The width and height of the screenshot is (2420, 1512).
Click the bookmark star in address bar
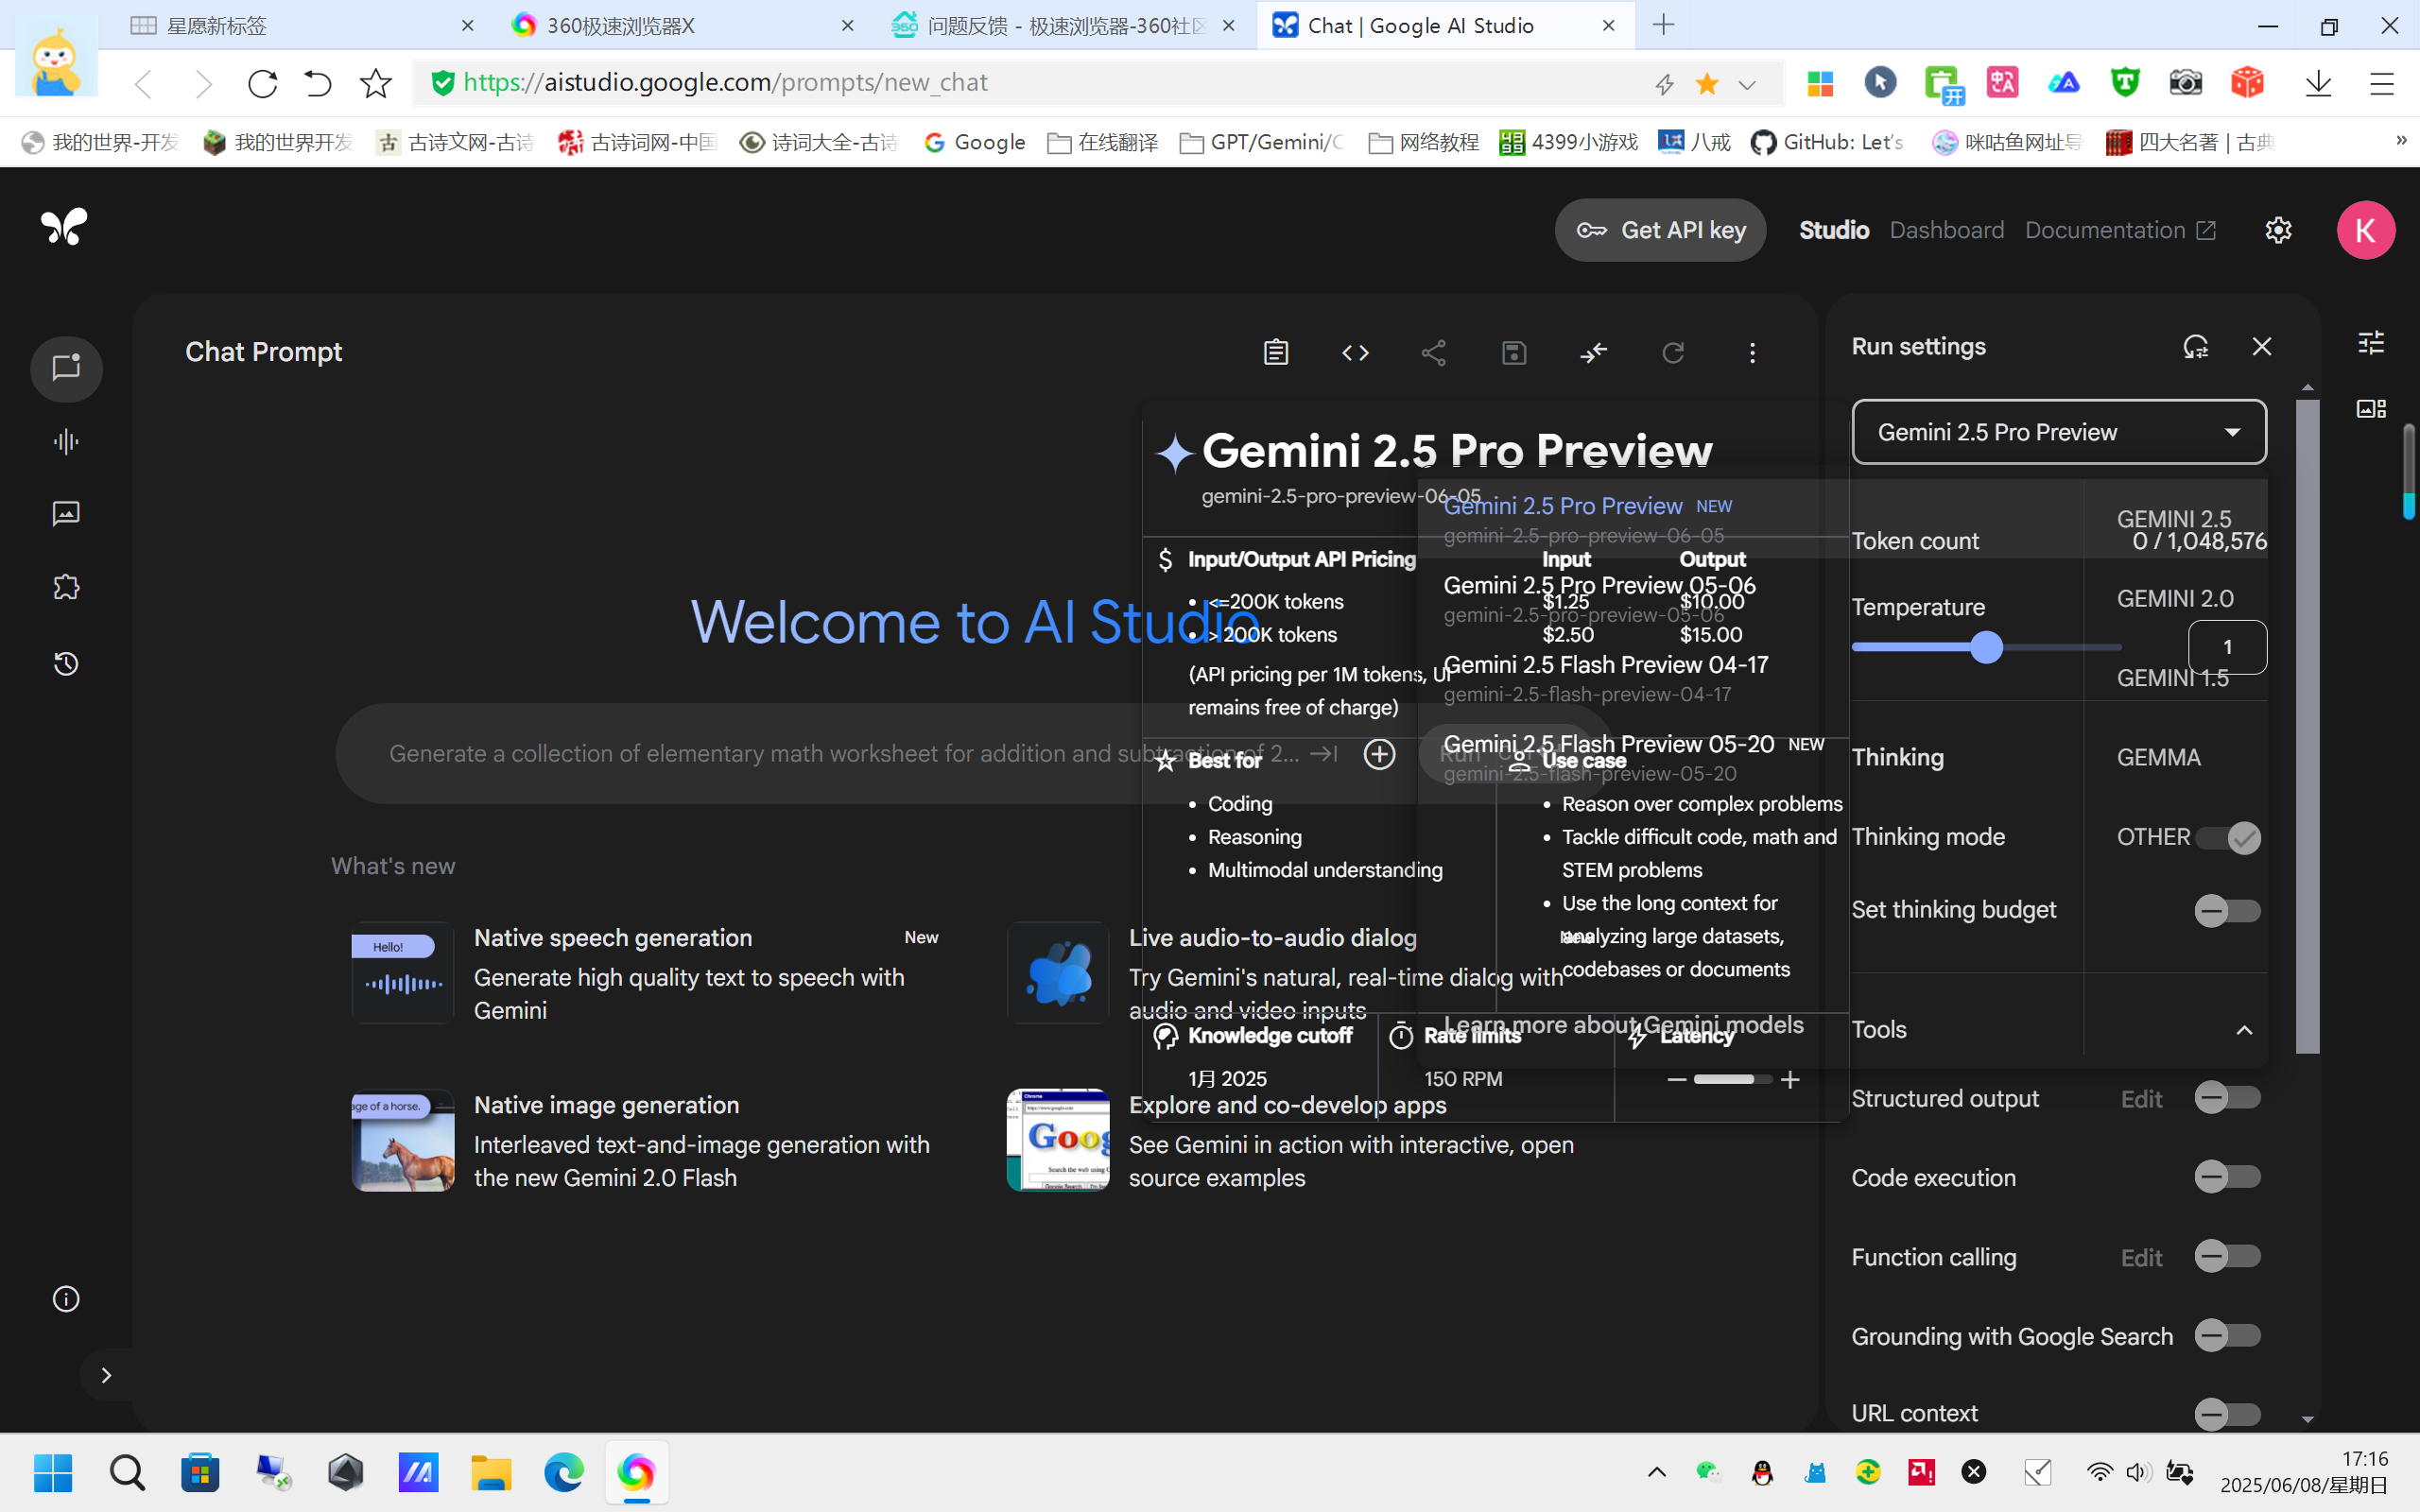[1707, 84]
